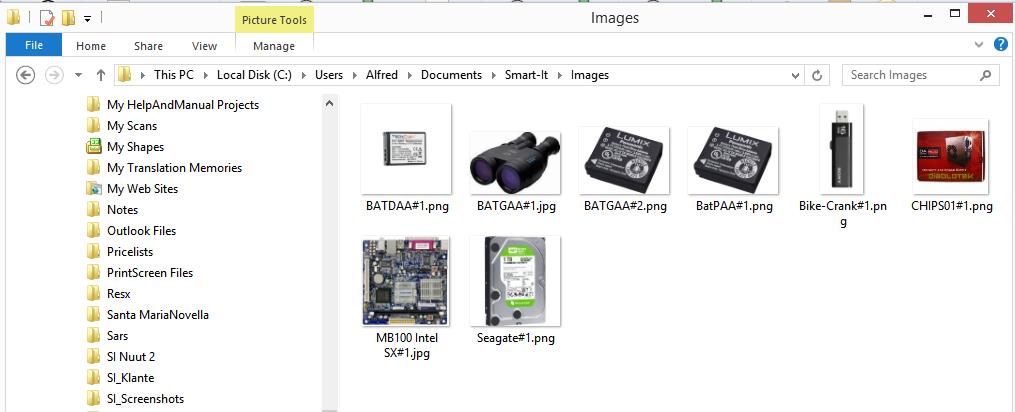Click the address bar folder icon

pyautogui.click(x=124, y=75)
